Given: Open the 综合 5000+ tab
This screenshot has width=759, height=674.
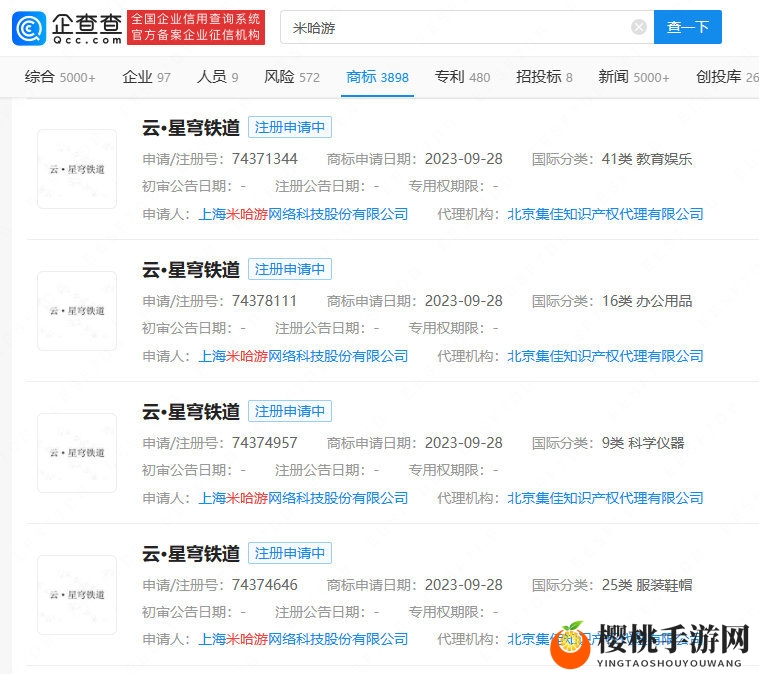Looking at the screenshot, I should [60, 77].
